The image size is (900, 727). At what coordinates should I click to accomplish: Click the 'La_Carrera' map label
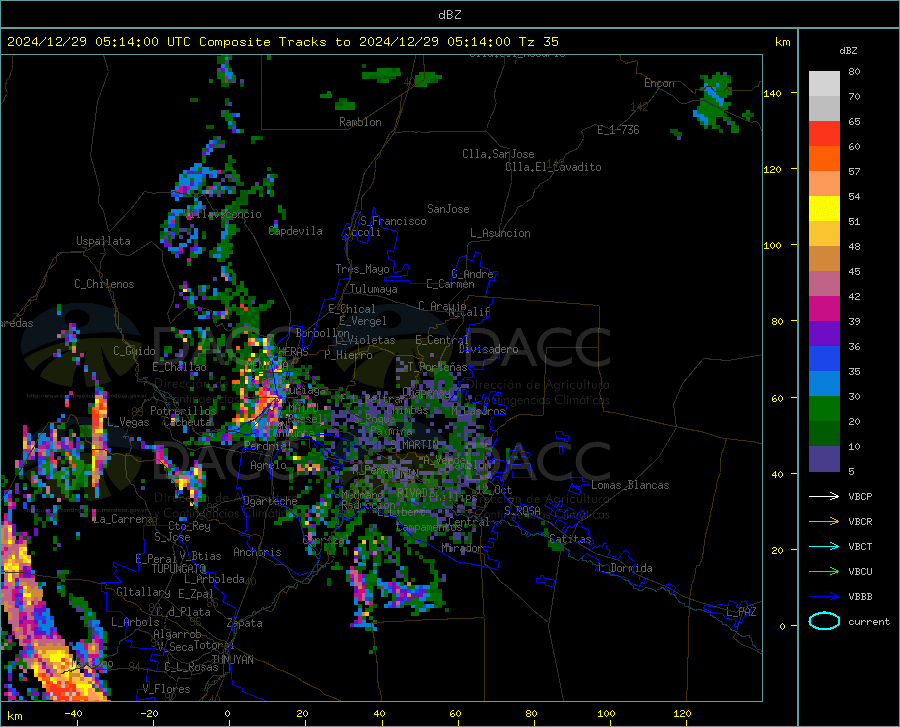123,519
